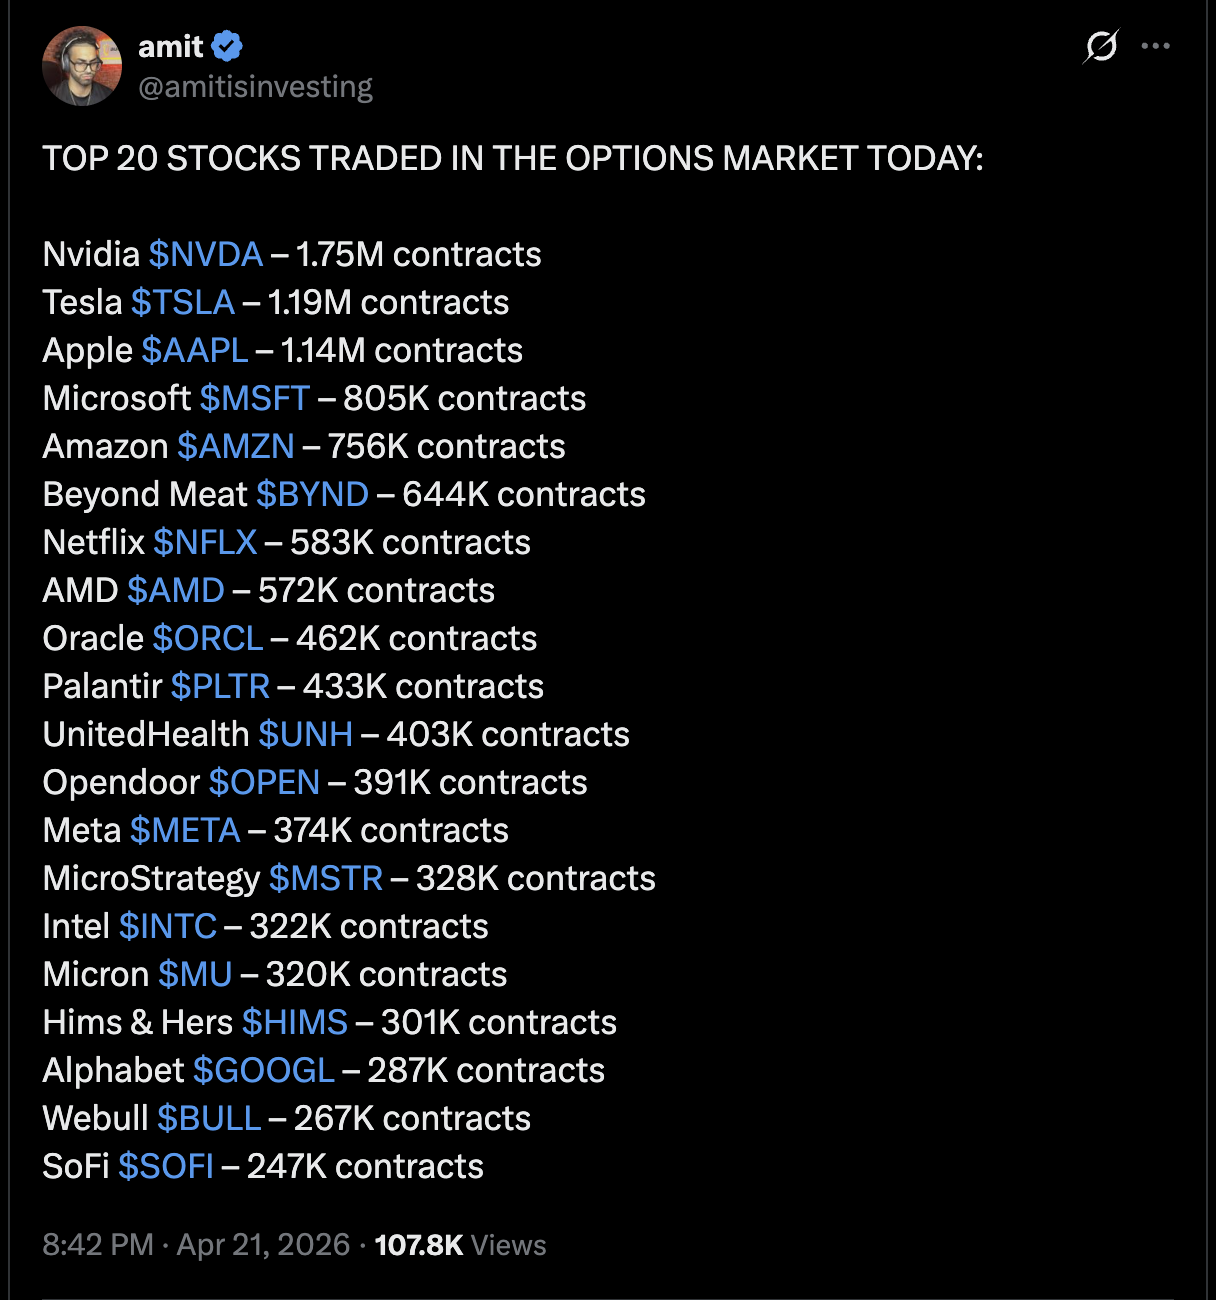Open the $UNH cashtag
This screenshot has width=1216, height=1300.
pos(306,734)
